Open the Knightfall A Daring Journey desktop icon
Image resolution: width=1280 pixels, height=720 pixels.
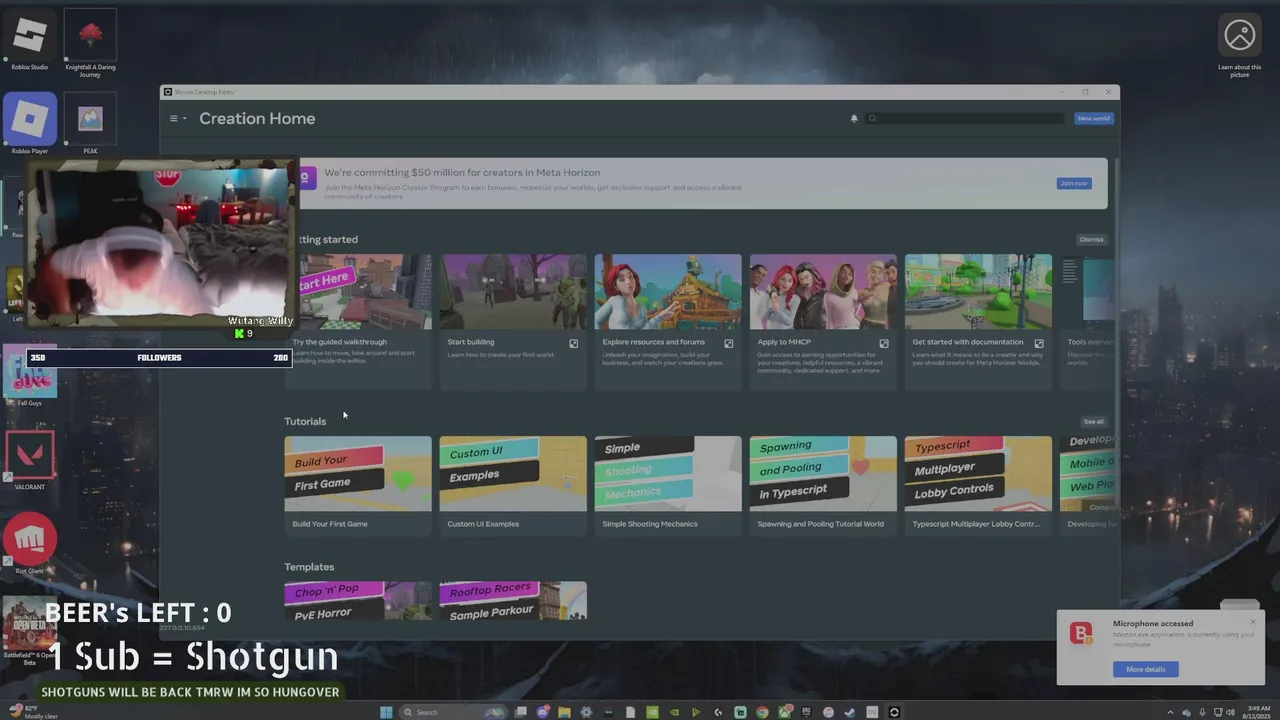pos(90,43)
